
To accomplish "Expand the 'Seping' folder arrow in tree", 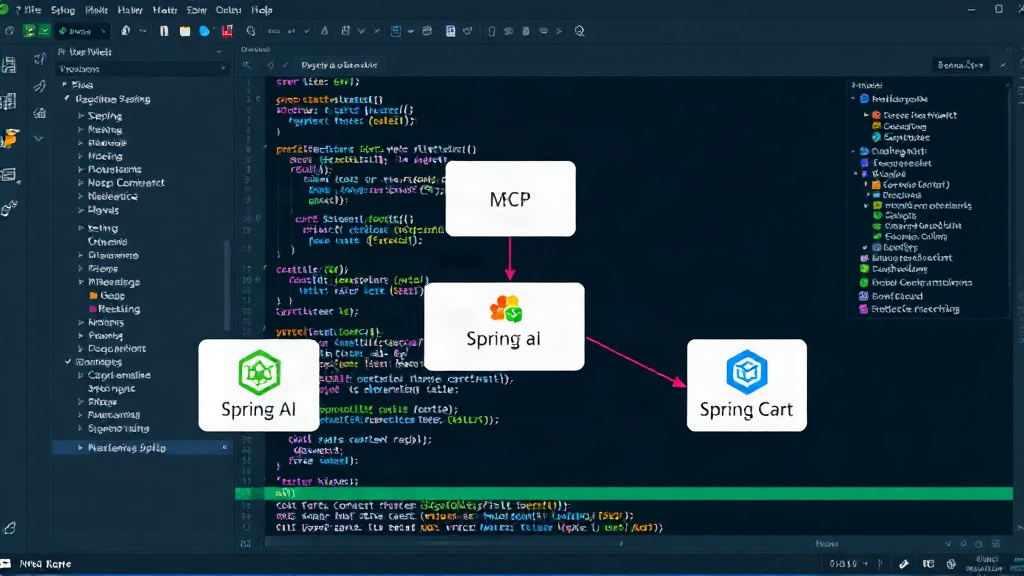I will [x=81, y=116].
